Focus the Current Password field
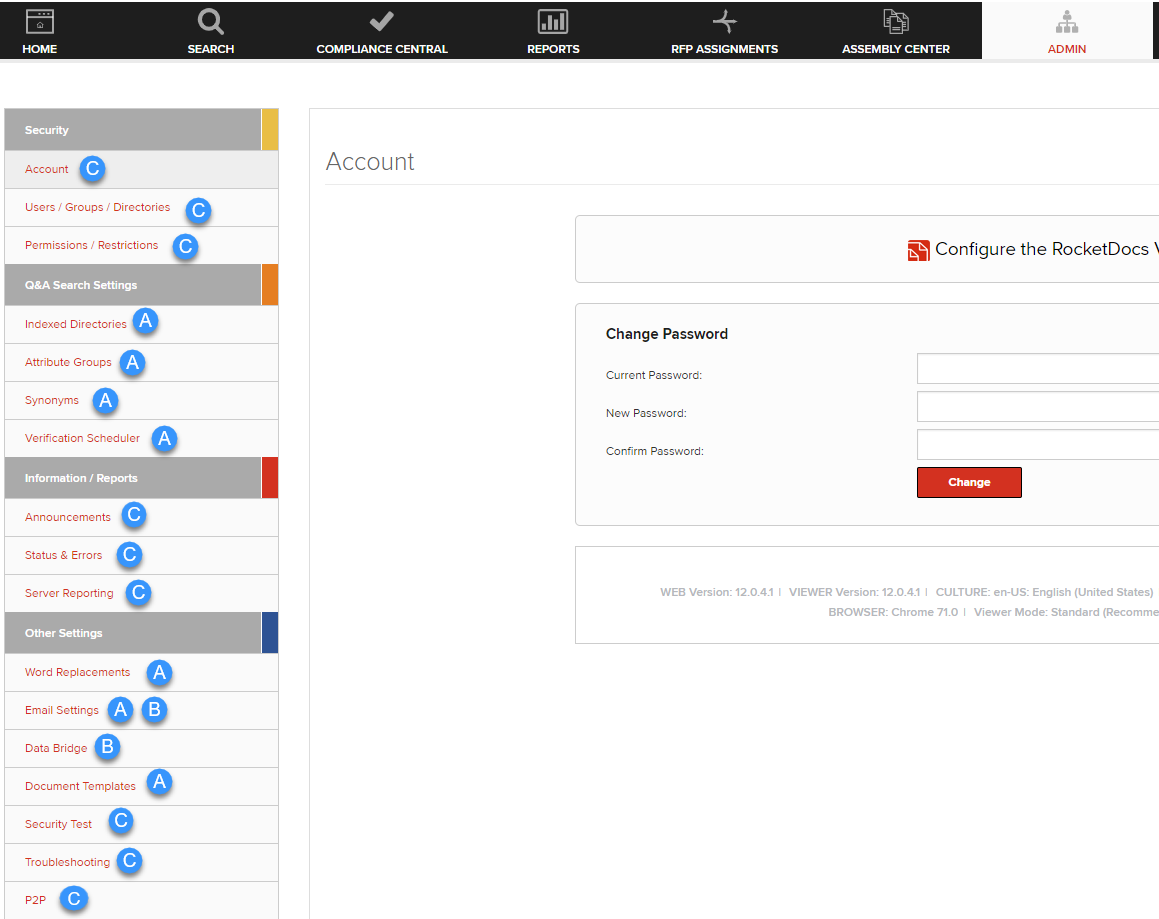Screen dimensions: 1159x919 coord(1038,368)
